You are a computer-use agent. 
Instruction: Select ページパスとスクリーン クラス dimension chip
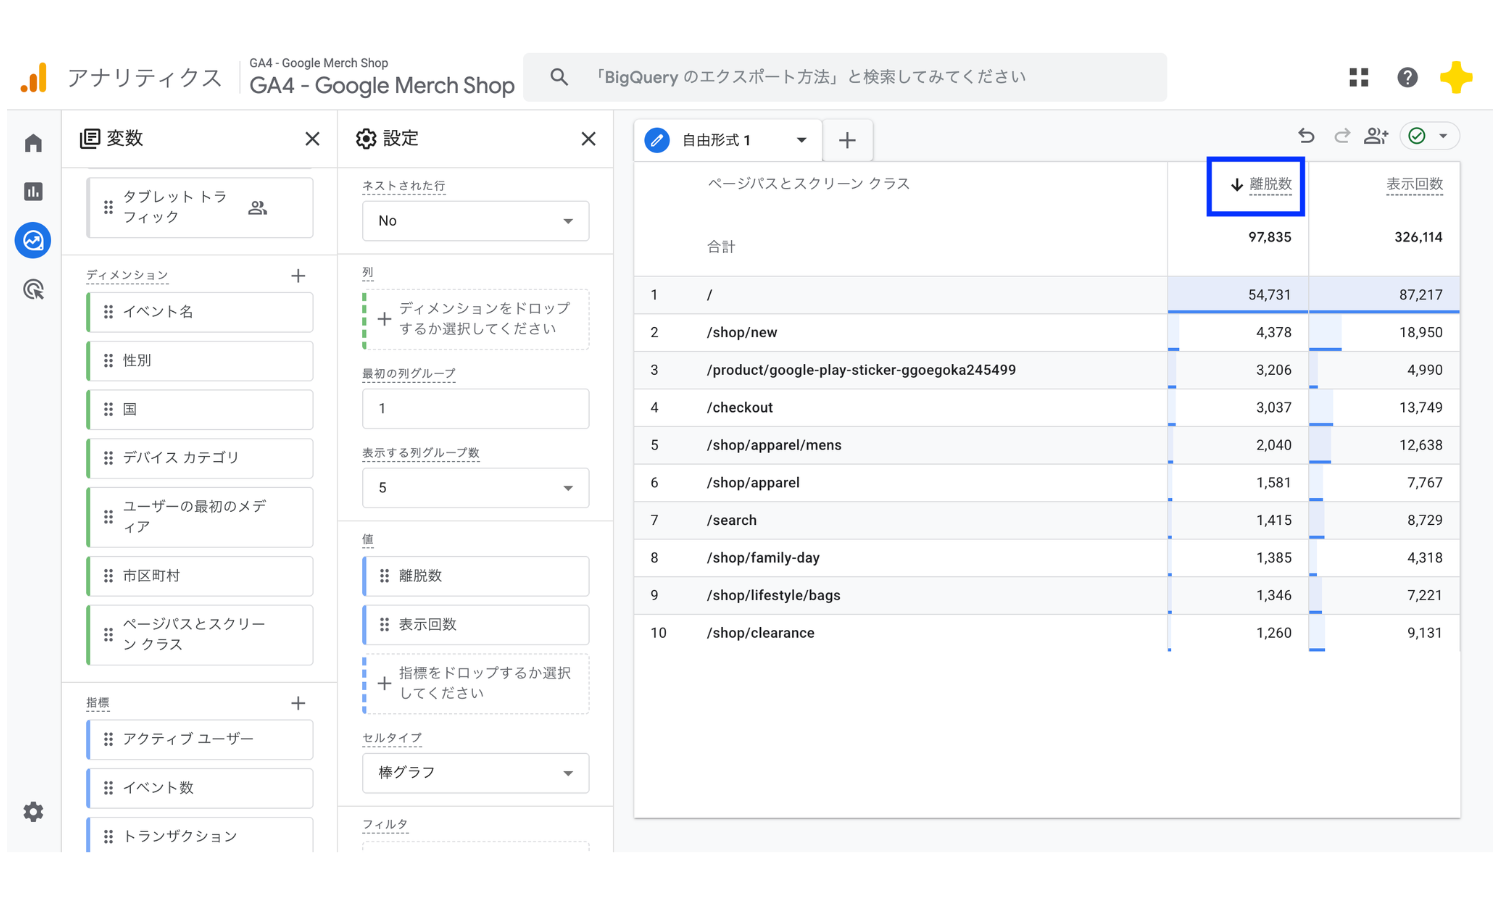coord(200,635)
